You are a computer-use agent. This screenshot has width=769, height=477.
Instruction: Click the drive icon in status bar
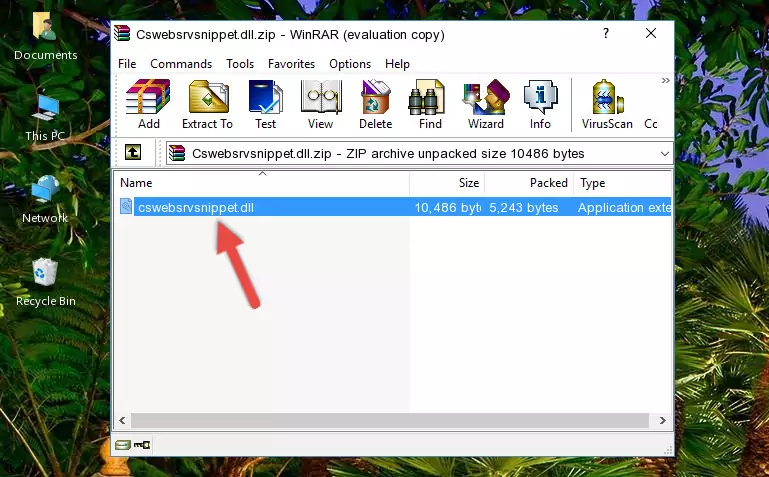123,445
